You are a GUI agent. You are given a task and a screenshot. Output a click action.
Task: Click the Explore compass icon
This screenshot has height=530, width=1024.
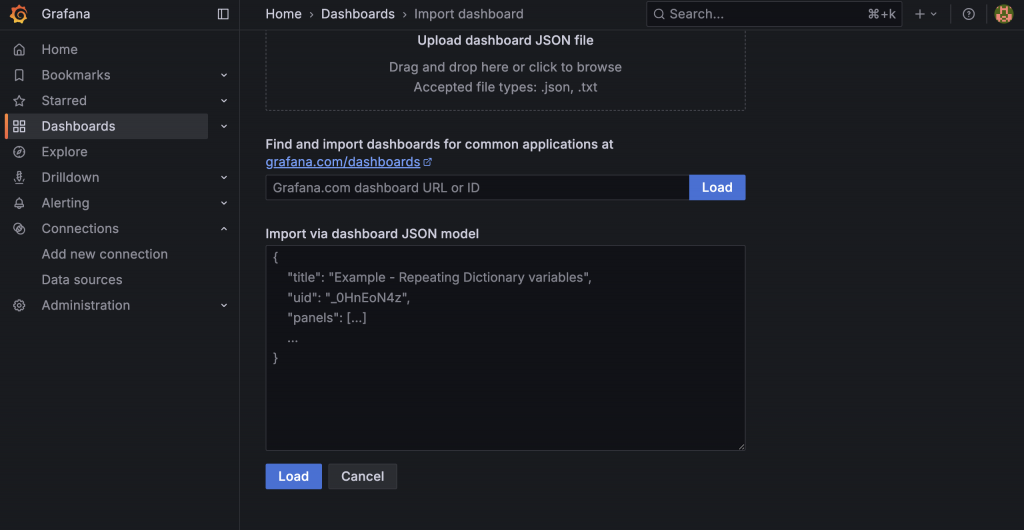(x=20, y=151)
